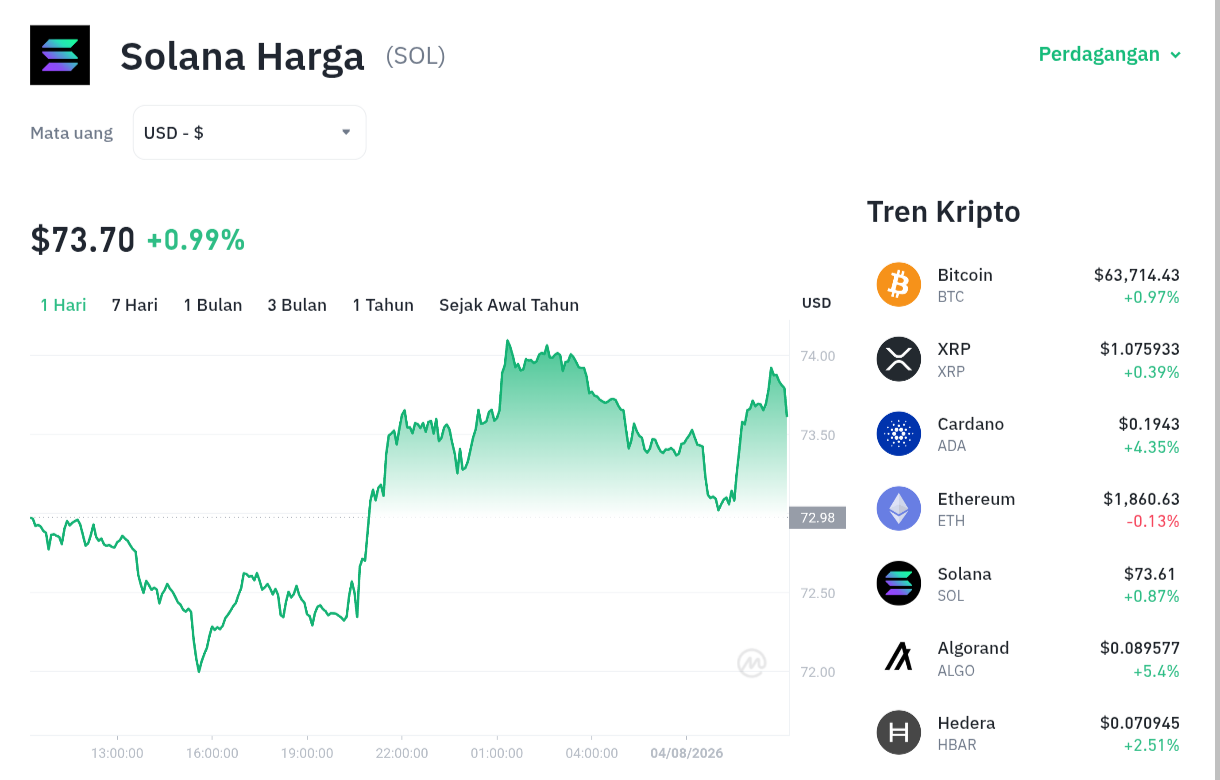Click the 72.98 price marker on the chart axis

pos(818,517)
